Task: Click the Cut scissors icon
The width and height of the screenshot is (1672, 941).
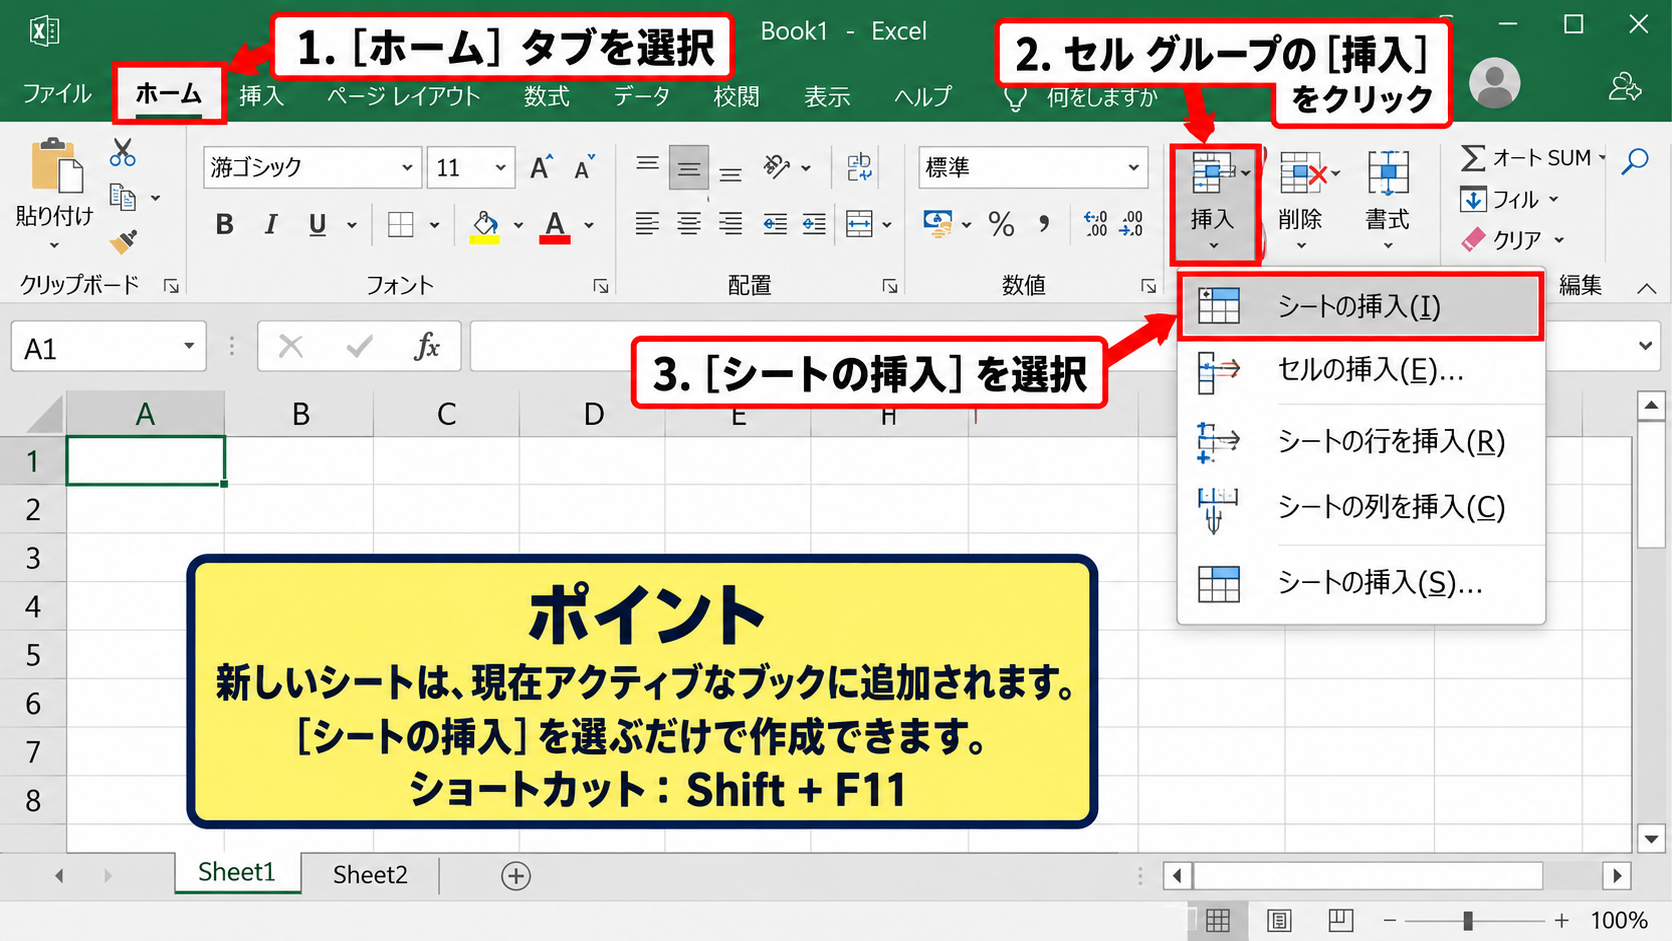Action: 122,152
